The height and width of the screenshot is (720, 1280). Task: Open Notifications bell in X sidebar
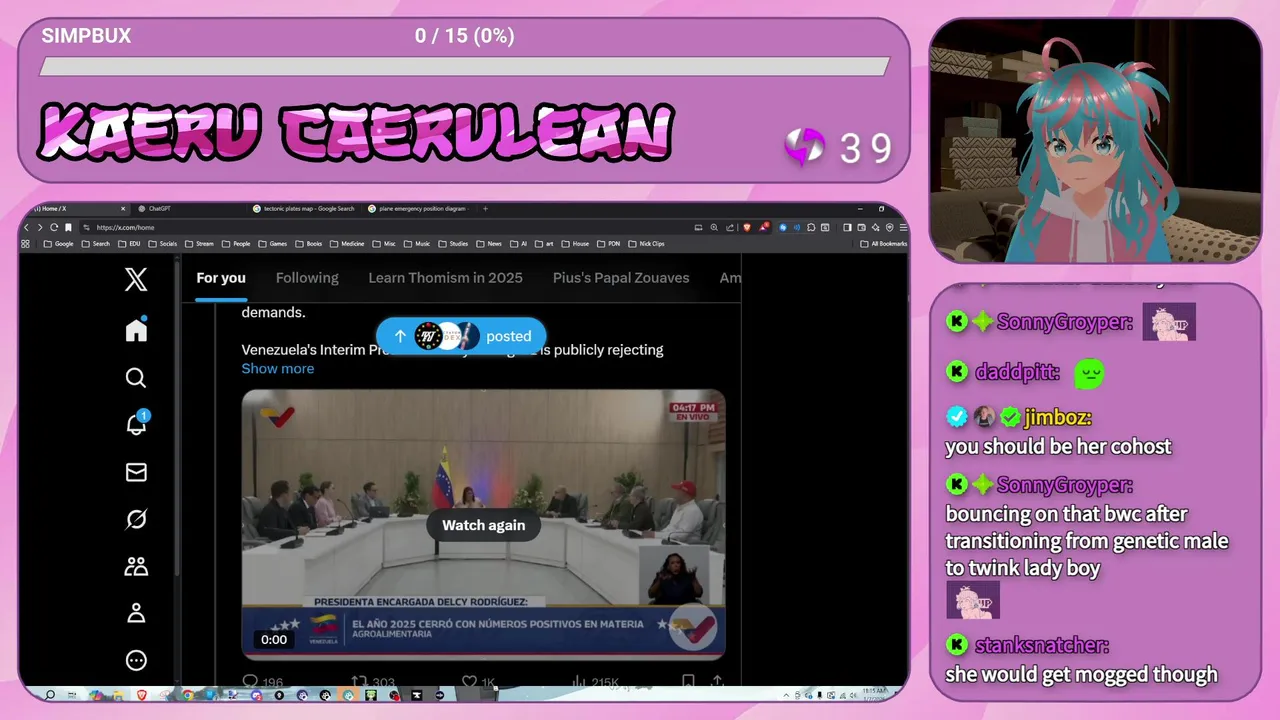(136, 424)
